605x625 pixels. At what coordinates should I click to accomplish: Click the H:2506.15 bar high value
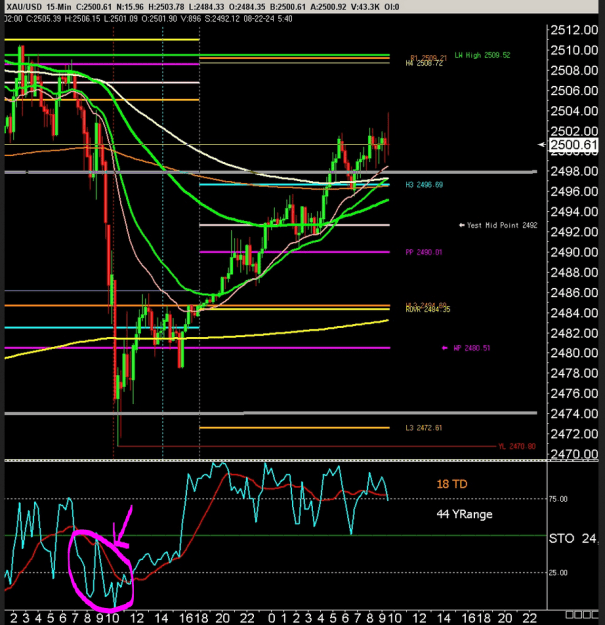click(x=82, y=19)
